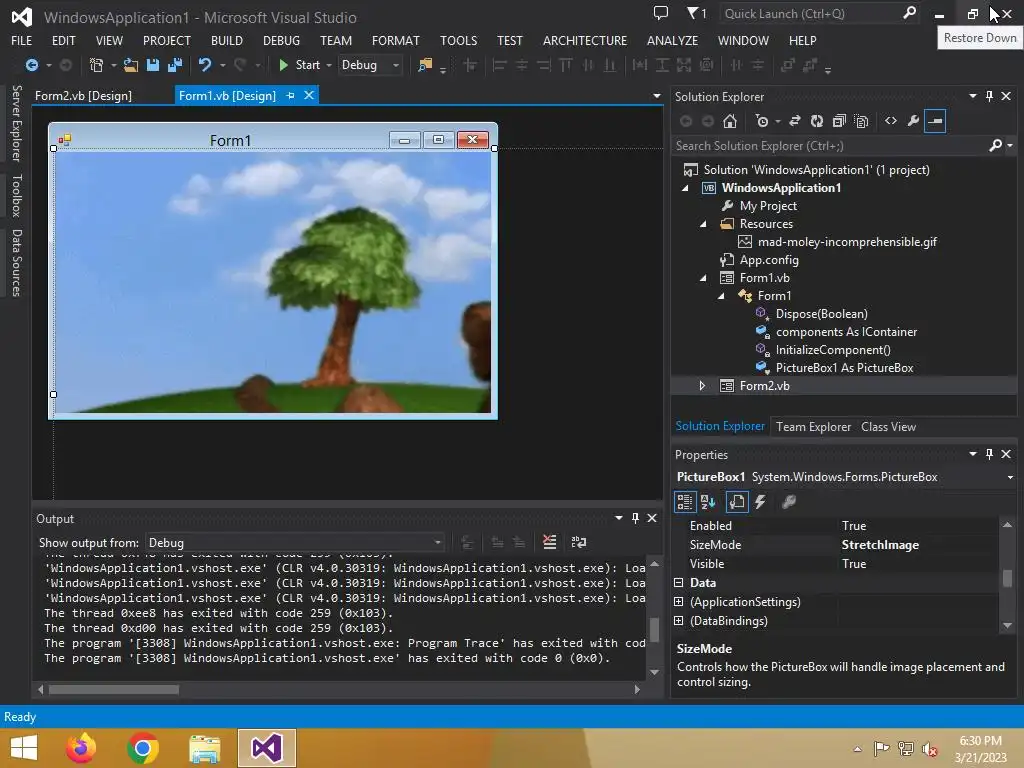Image resolution: width=1024 pixels, height=768 pixels.
Task: Open the document tabs overflow dropdown
Action: click(656, 96)
